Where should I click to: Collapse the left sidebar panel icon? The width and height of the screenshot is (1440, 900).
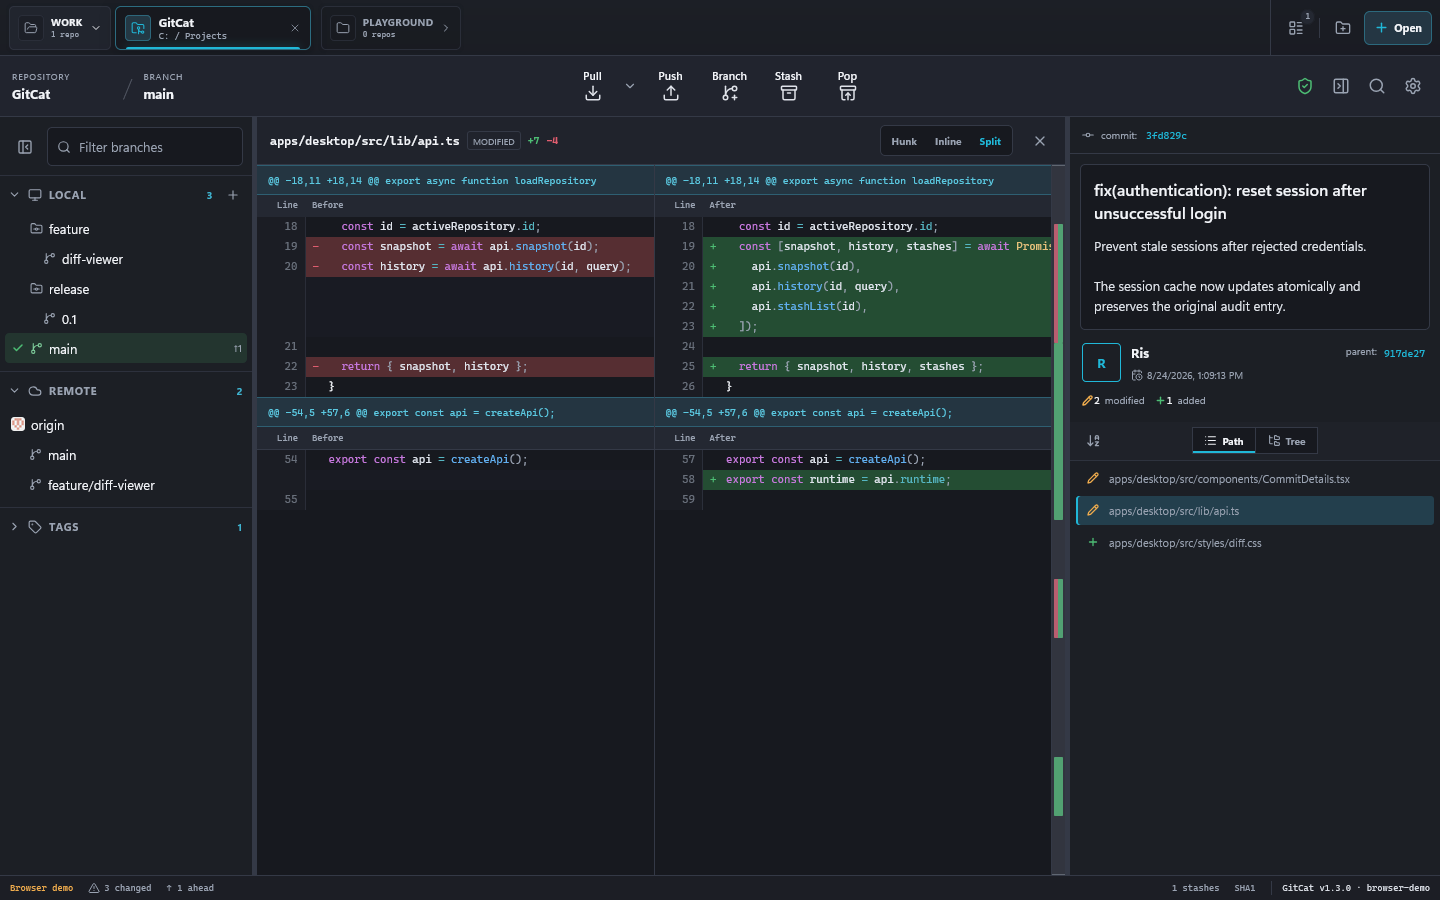pos(25,147)
